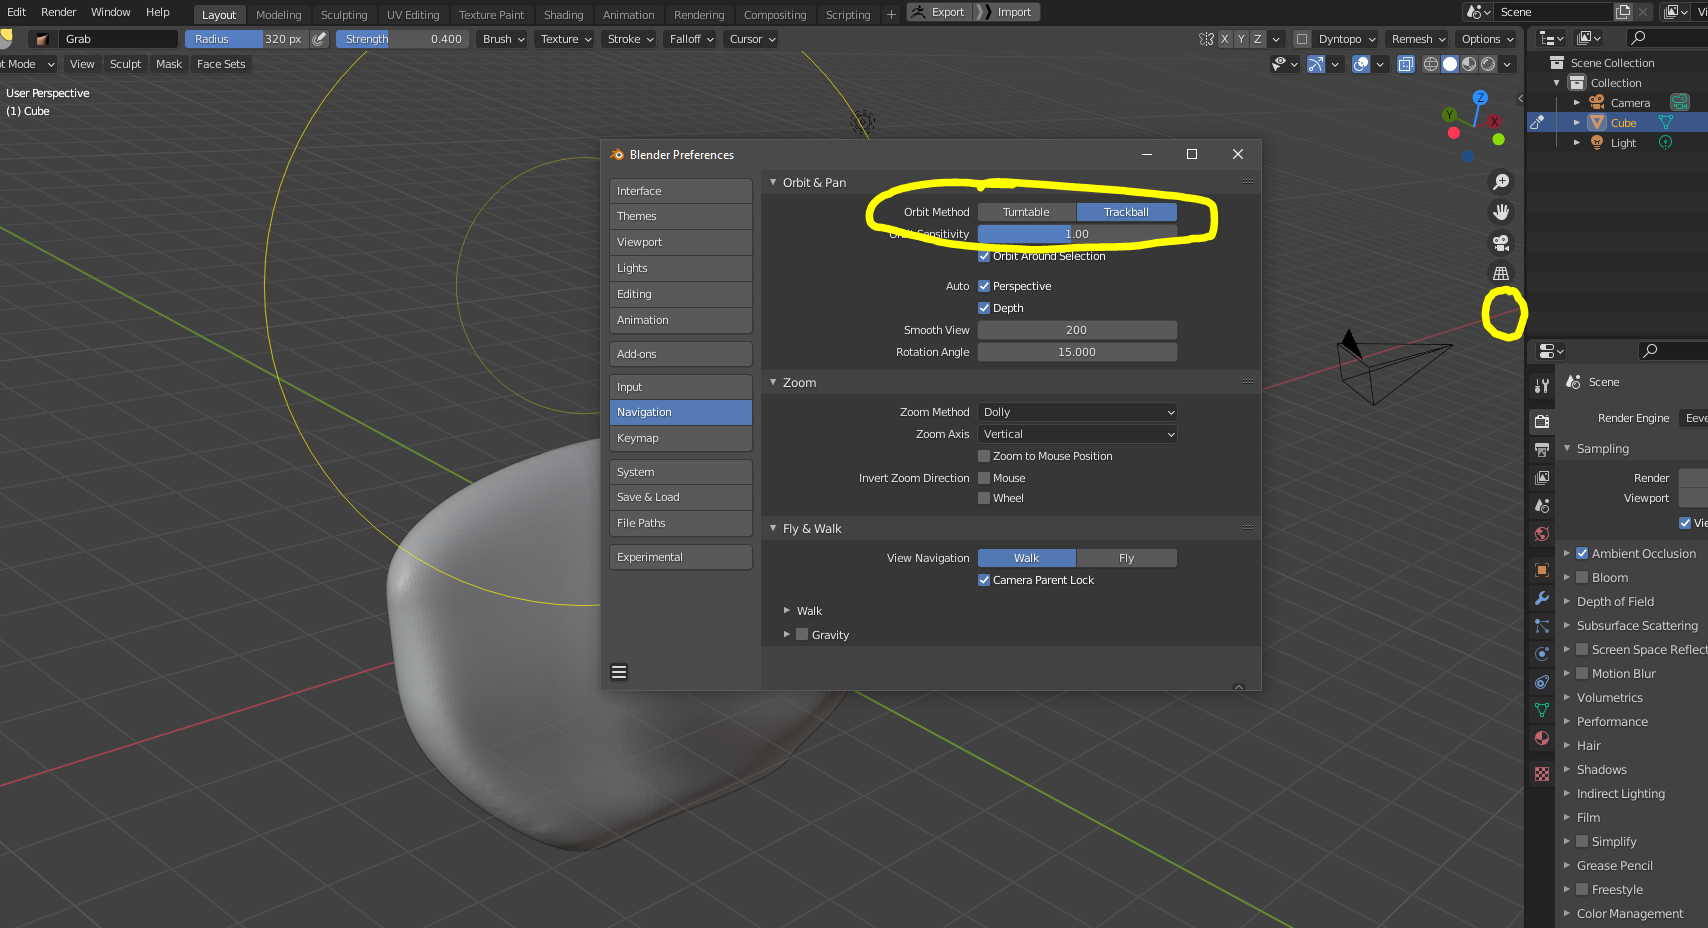Adjust the Orbit Sensitivity slider
The image size is (1708, 928).
click(x=1077, y=234)
